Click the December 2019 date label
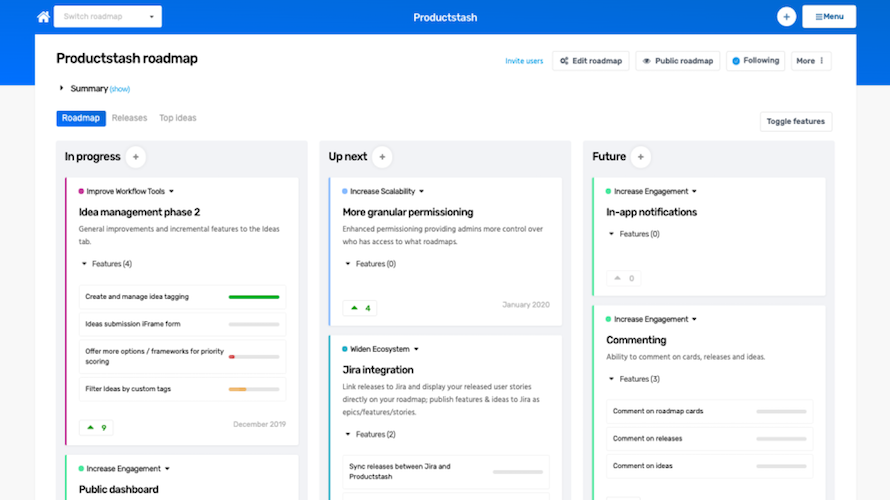This screenshot has width=890, height=500. click(259, 425)
